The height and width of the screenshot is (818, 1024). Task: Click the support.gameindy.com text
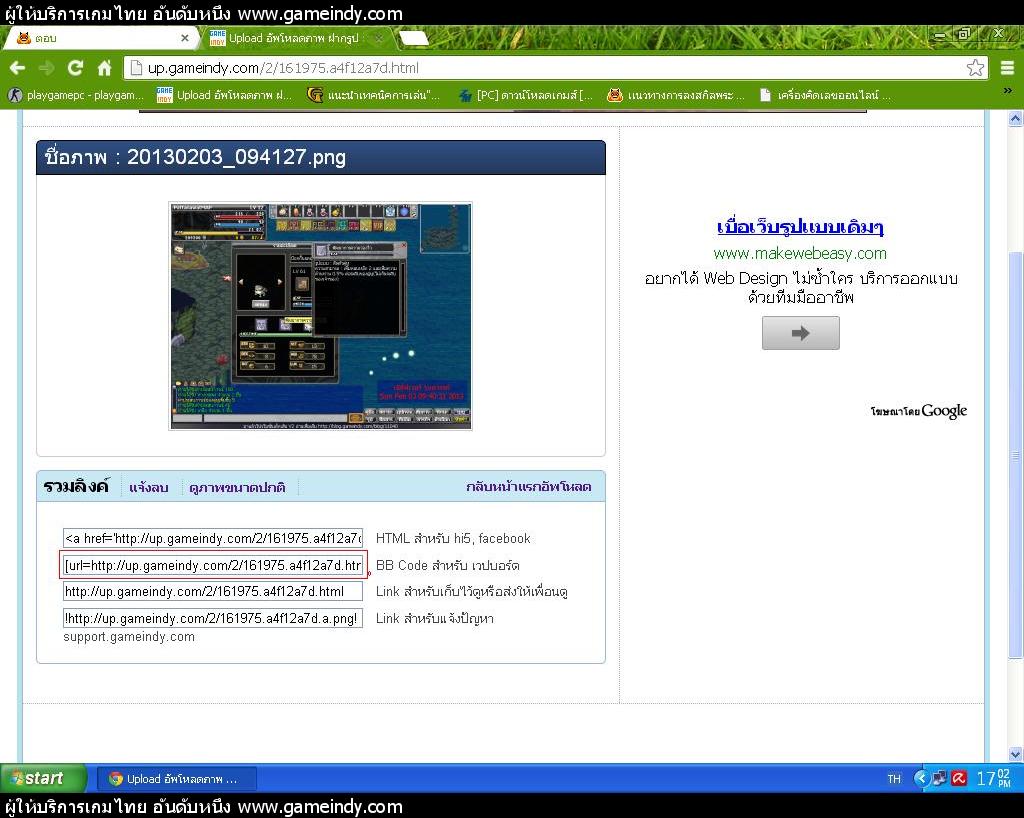pos(129,637)
